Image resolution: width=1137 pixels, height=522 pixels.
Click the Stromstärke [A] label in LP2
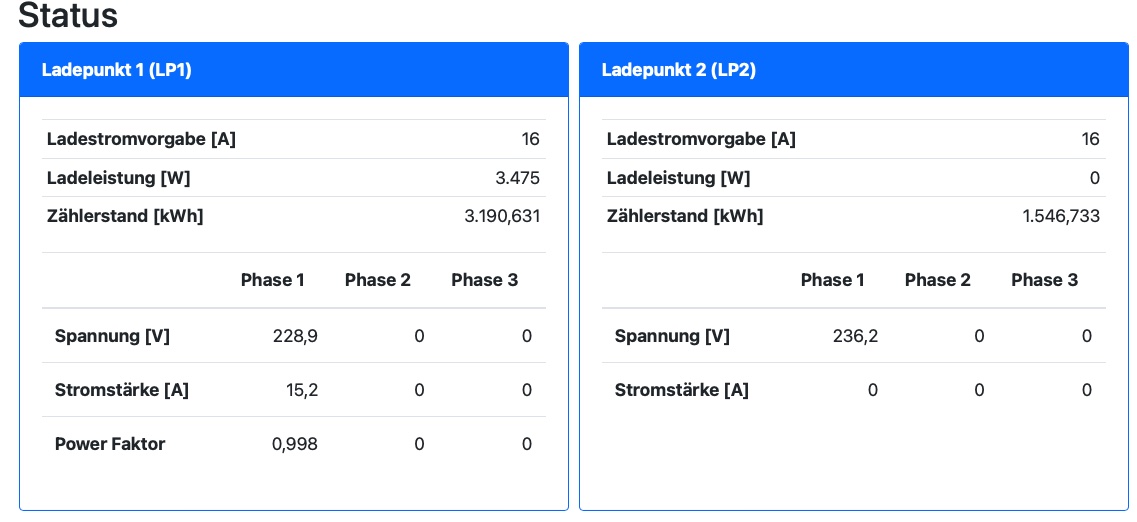(x=681, y=390)
